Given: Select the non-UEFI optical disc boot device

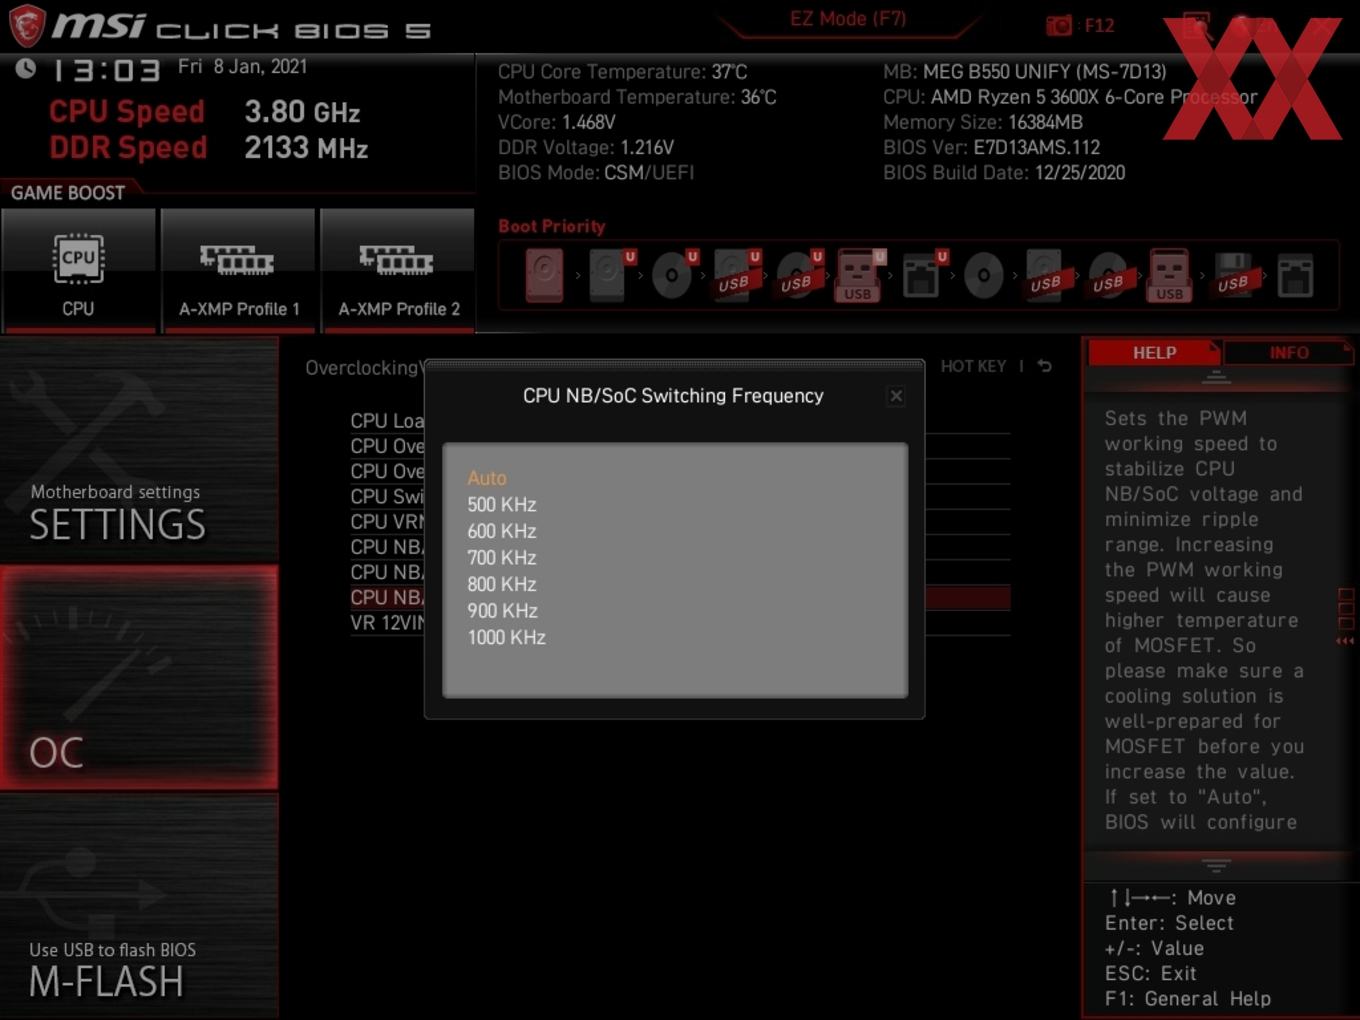Looking at the screenshot, I should point(983,275).
